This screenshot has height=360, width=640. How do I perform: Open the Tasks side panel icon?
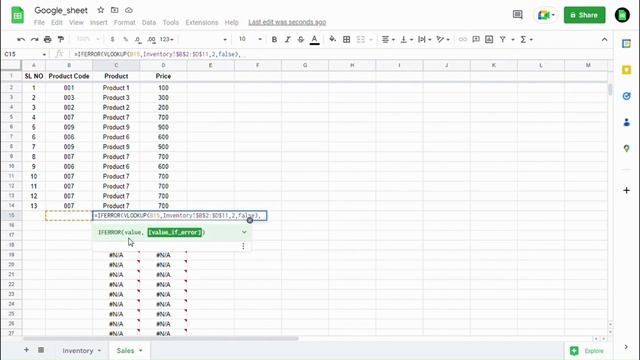pyautogui.click(x=627, y=96)
